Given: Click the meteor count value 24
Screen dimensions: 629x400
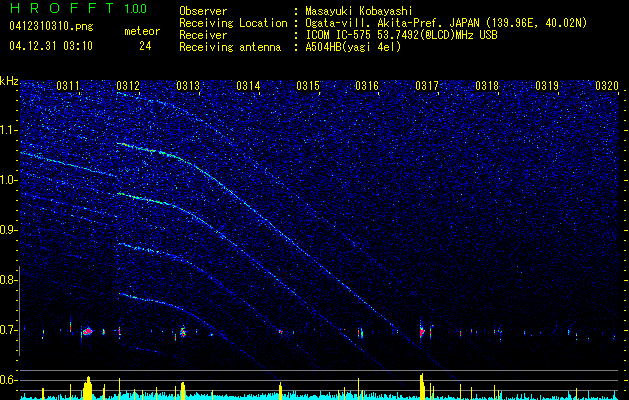Looking at the screenshot, I should coord(145,46).
